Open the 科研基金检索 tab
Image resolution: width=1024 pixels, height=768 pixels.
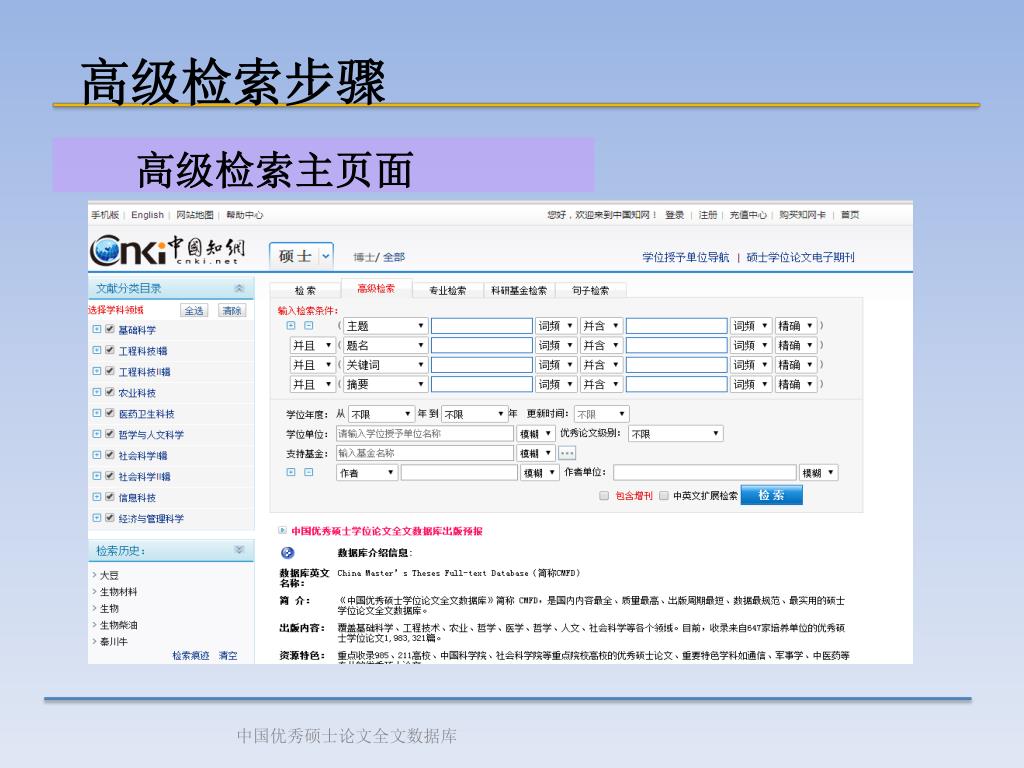tap(519, 291)
